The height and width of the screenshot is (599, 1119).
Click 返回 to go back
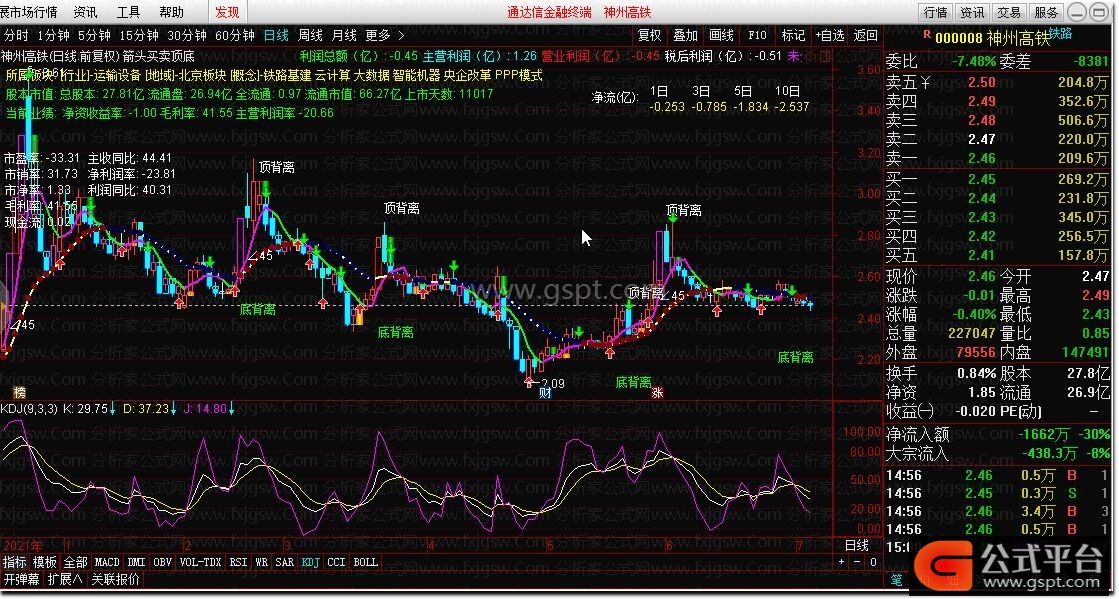click(x=866, y=35)
